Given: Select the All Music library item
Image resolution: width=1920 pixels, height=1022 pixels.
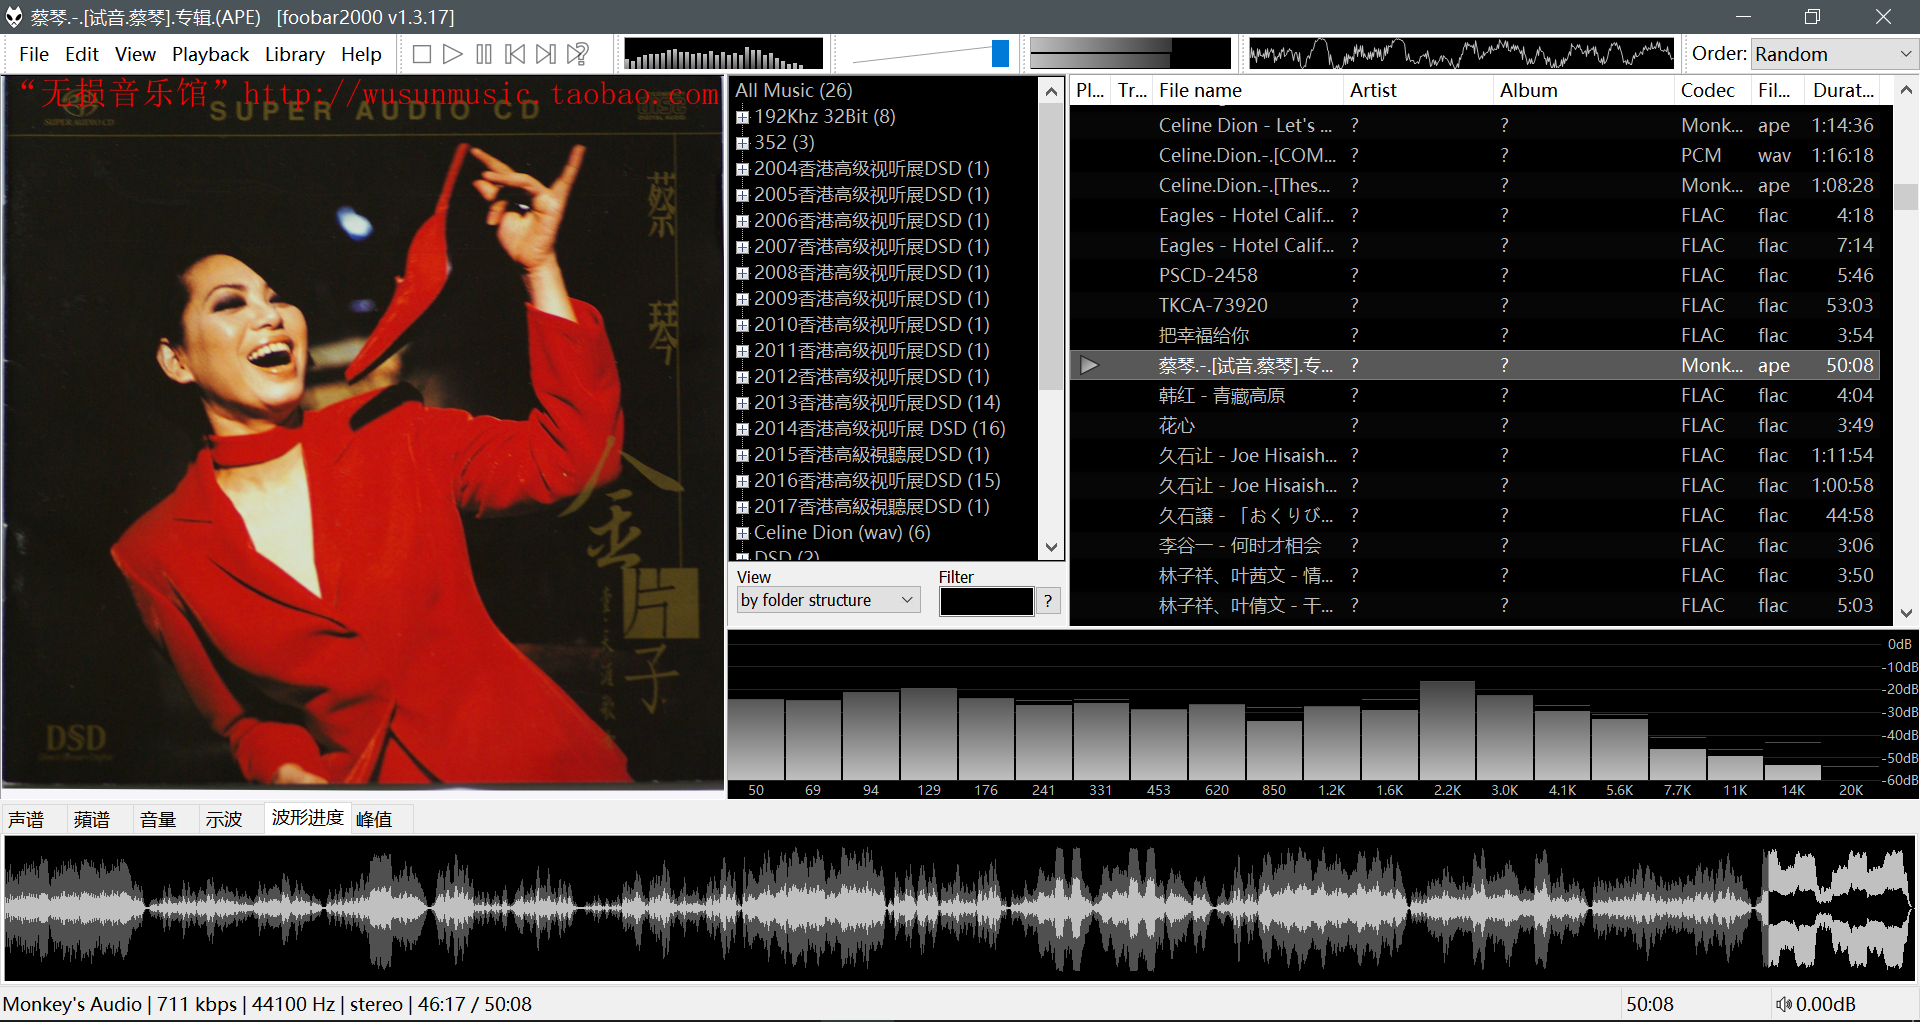Looking at the screenshot, I should tap(793, 90).
